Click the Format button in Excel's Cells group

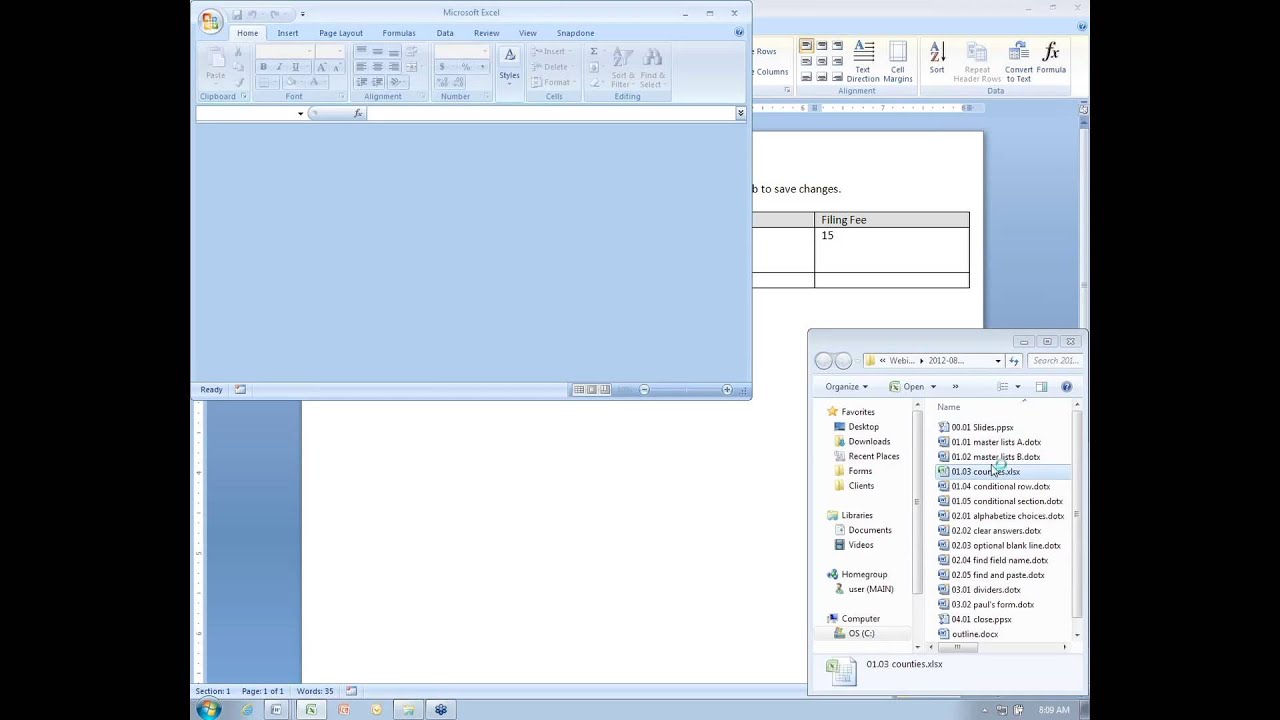pyautogui.click(x=552, y=82)
